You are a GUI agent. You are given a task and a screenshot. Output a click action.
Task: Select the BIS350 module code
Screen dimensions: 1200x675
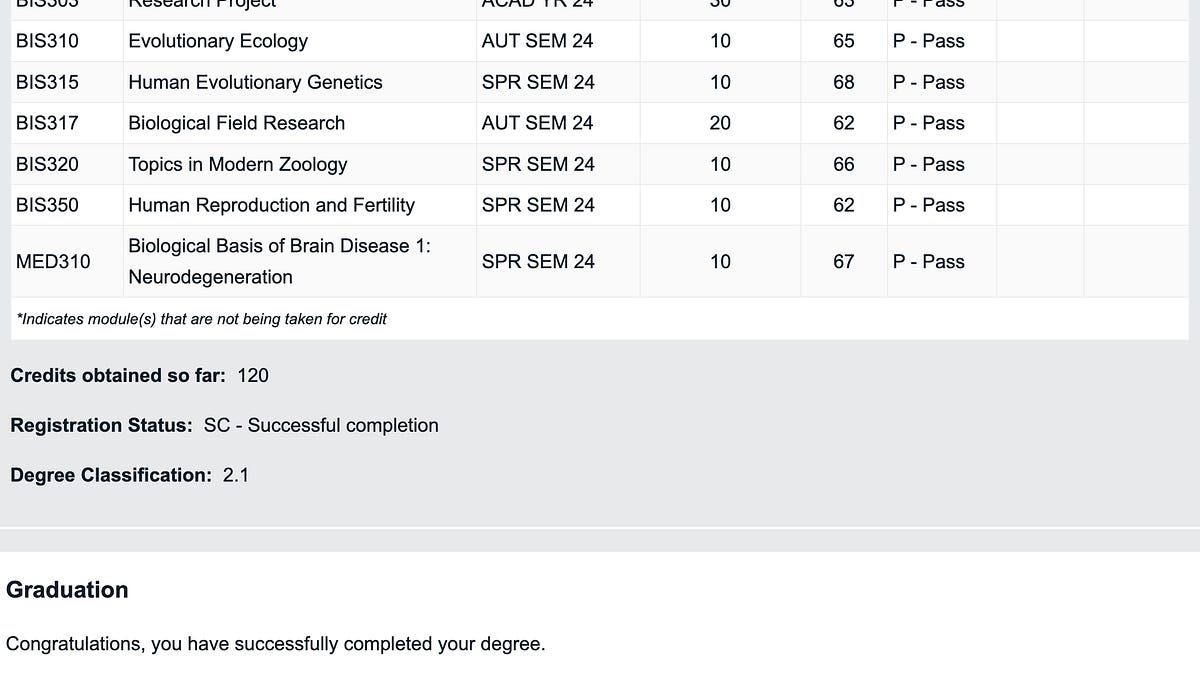[x=47, y=205]
